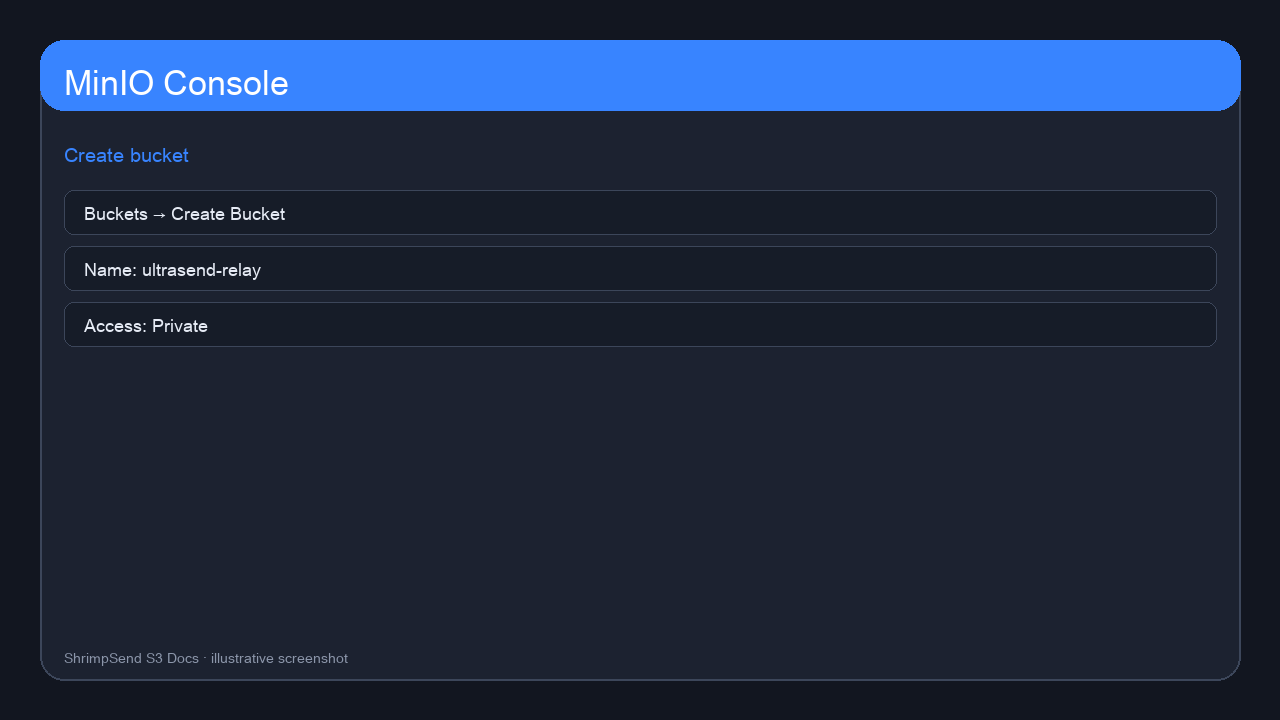Click the dot separator in the footer
The image size is (1280, 720).
pyautogui.click(x=205, y=658)
